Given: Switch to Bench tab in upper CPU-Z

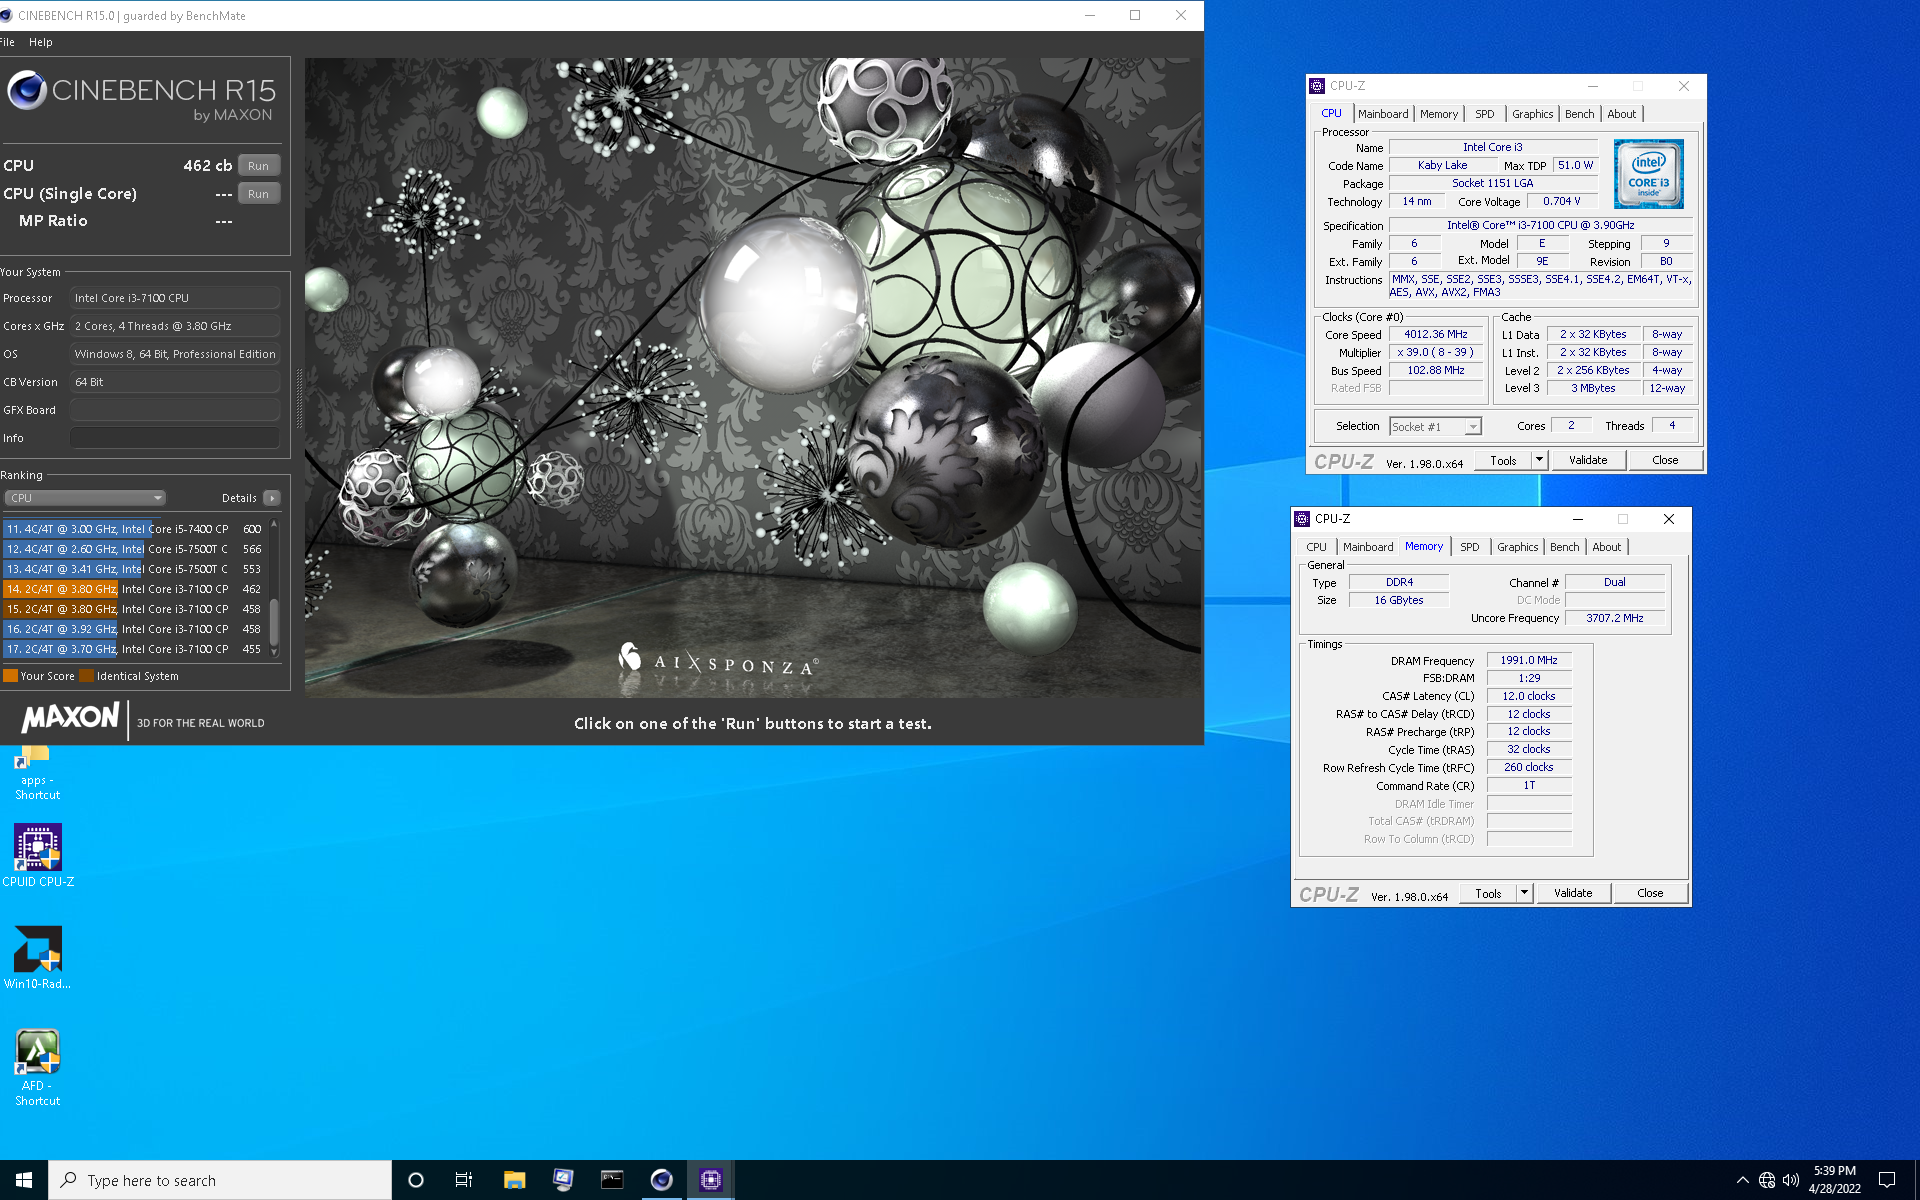Looking at the screenshot, I should [1580, 114].
